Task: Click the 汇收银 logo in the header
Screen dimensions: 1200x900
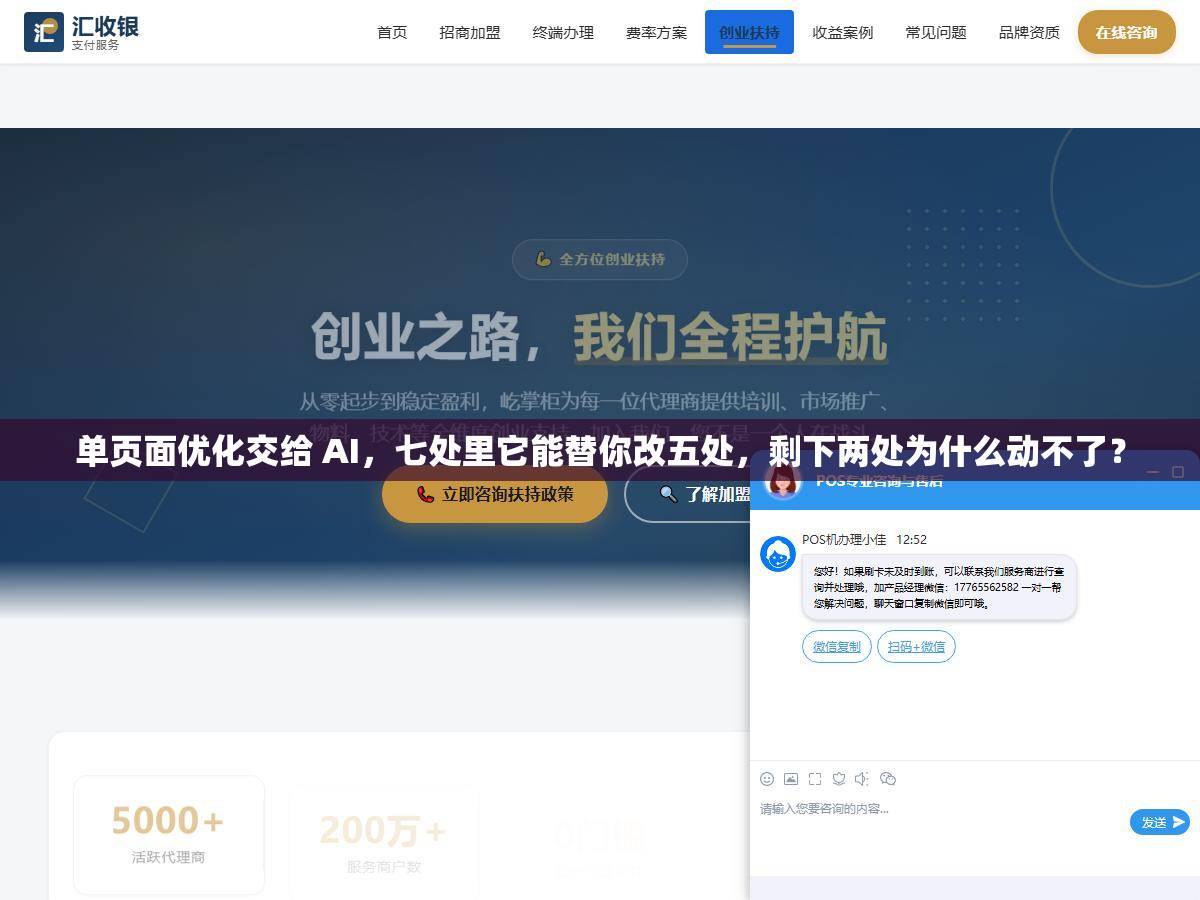Action: tap(81, 32)
